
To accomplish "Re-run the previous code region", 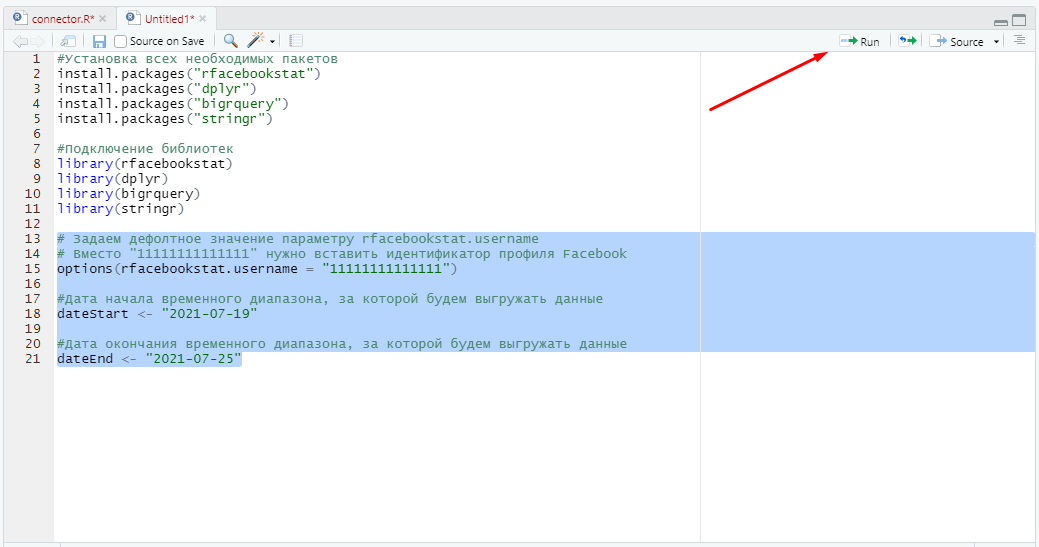I will [907, 41].
